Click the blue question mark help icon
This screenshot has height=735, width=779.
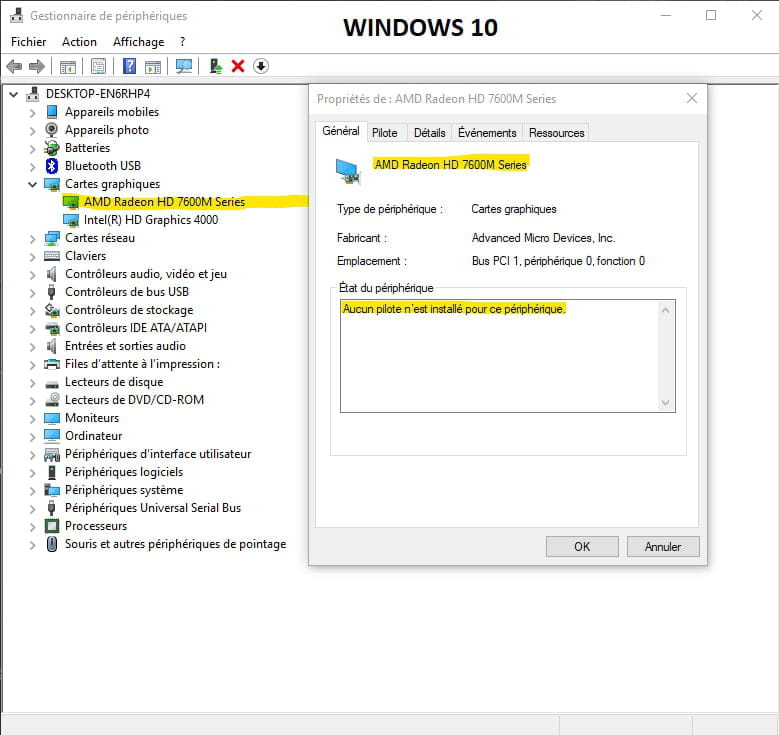point(129,66)
